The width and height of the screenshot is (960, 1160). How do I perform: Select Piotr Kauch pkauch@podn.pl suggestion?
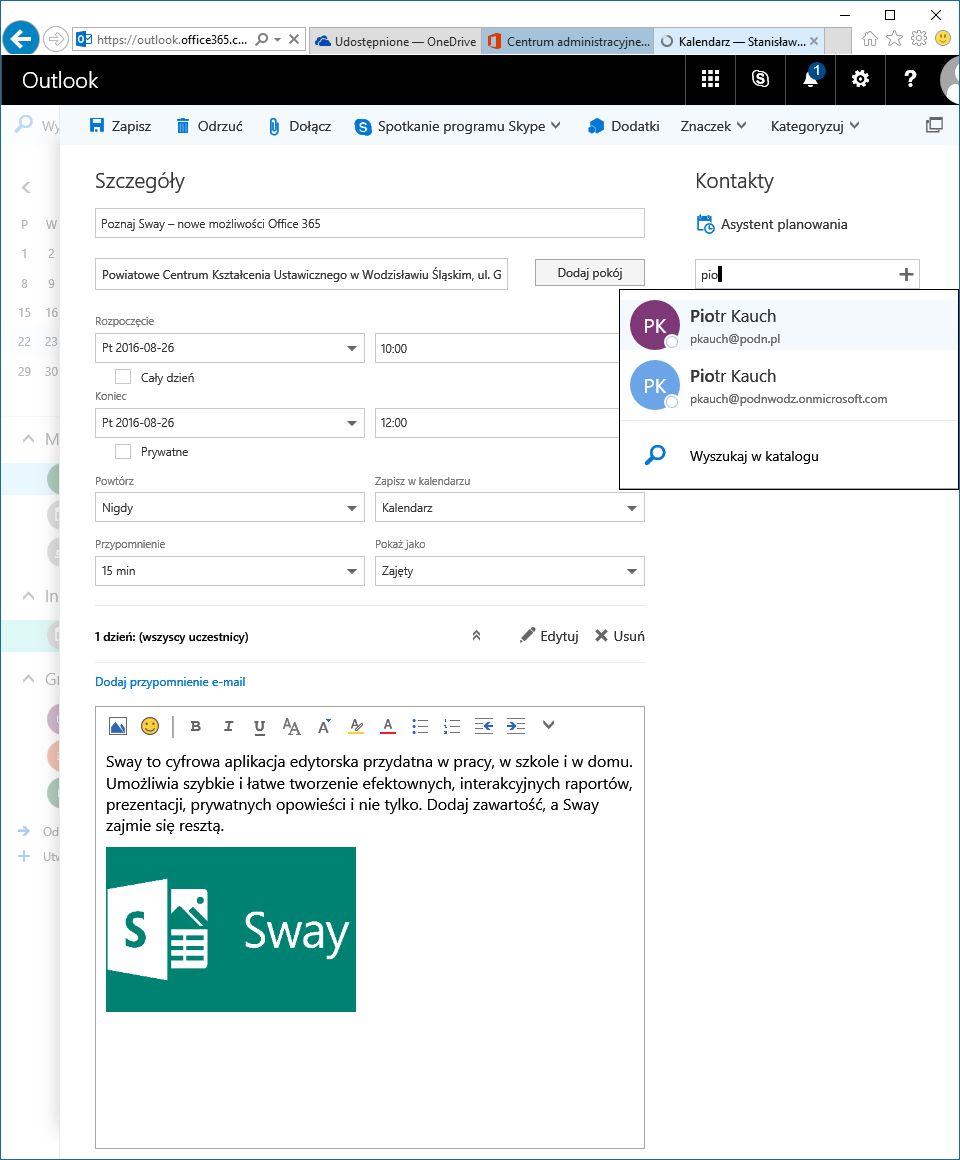pyautogui.click(x=788, y=326)
